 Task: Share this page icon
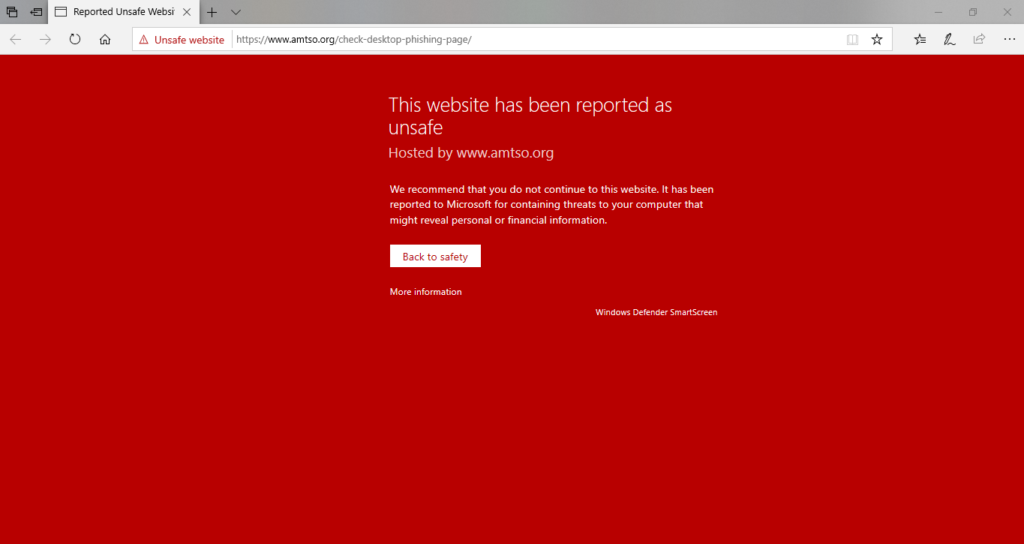pyautogui.click(x=979, y=39)
